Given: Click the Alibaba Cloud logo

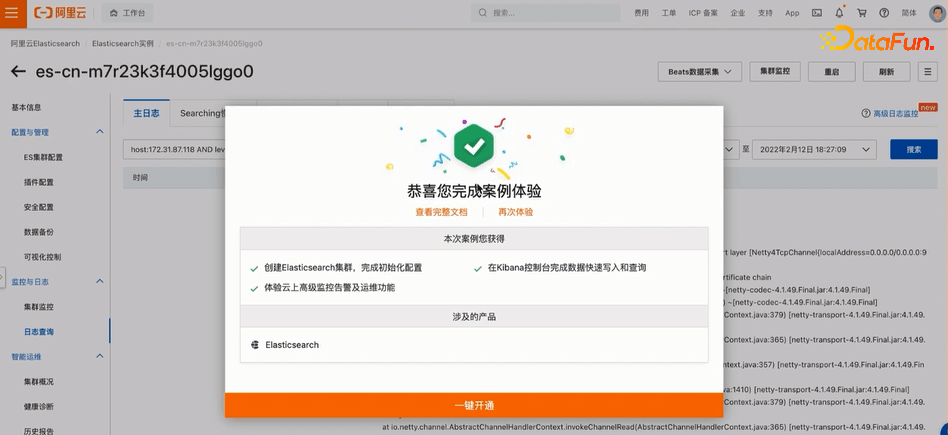Looking at the screenshot, I should point(62,13).
